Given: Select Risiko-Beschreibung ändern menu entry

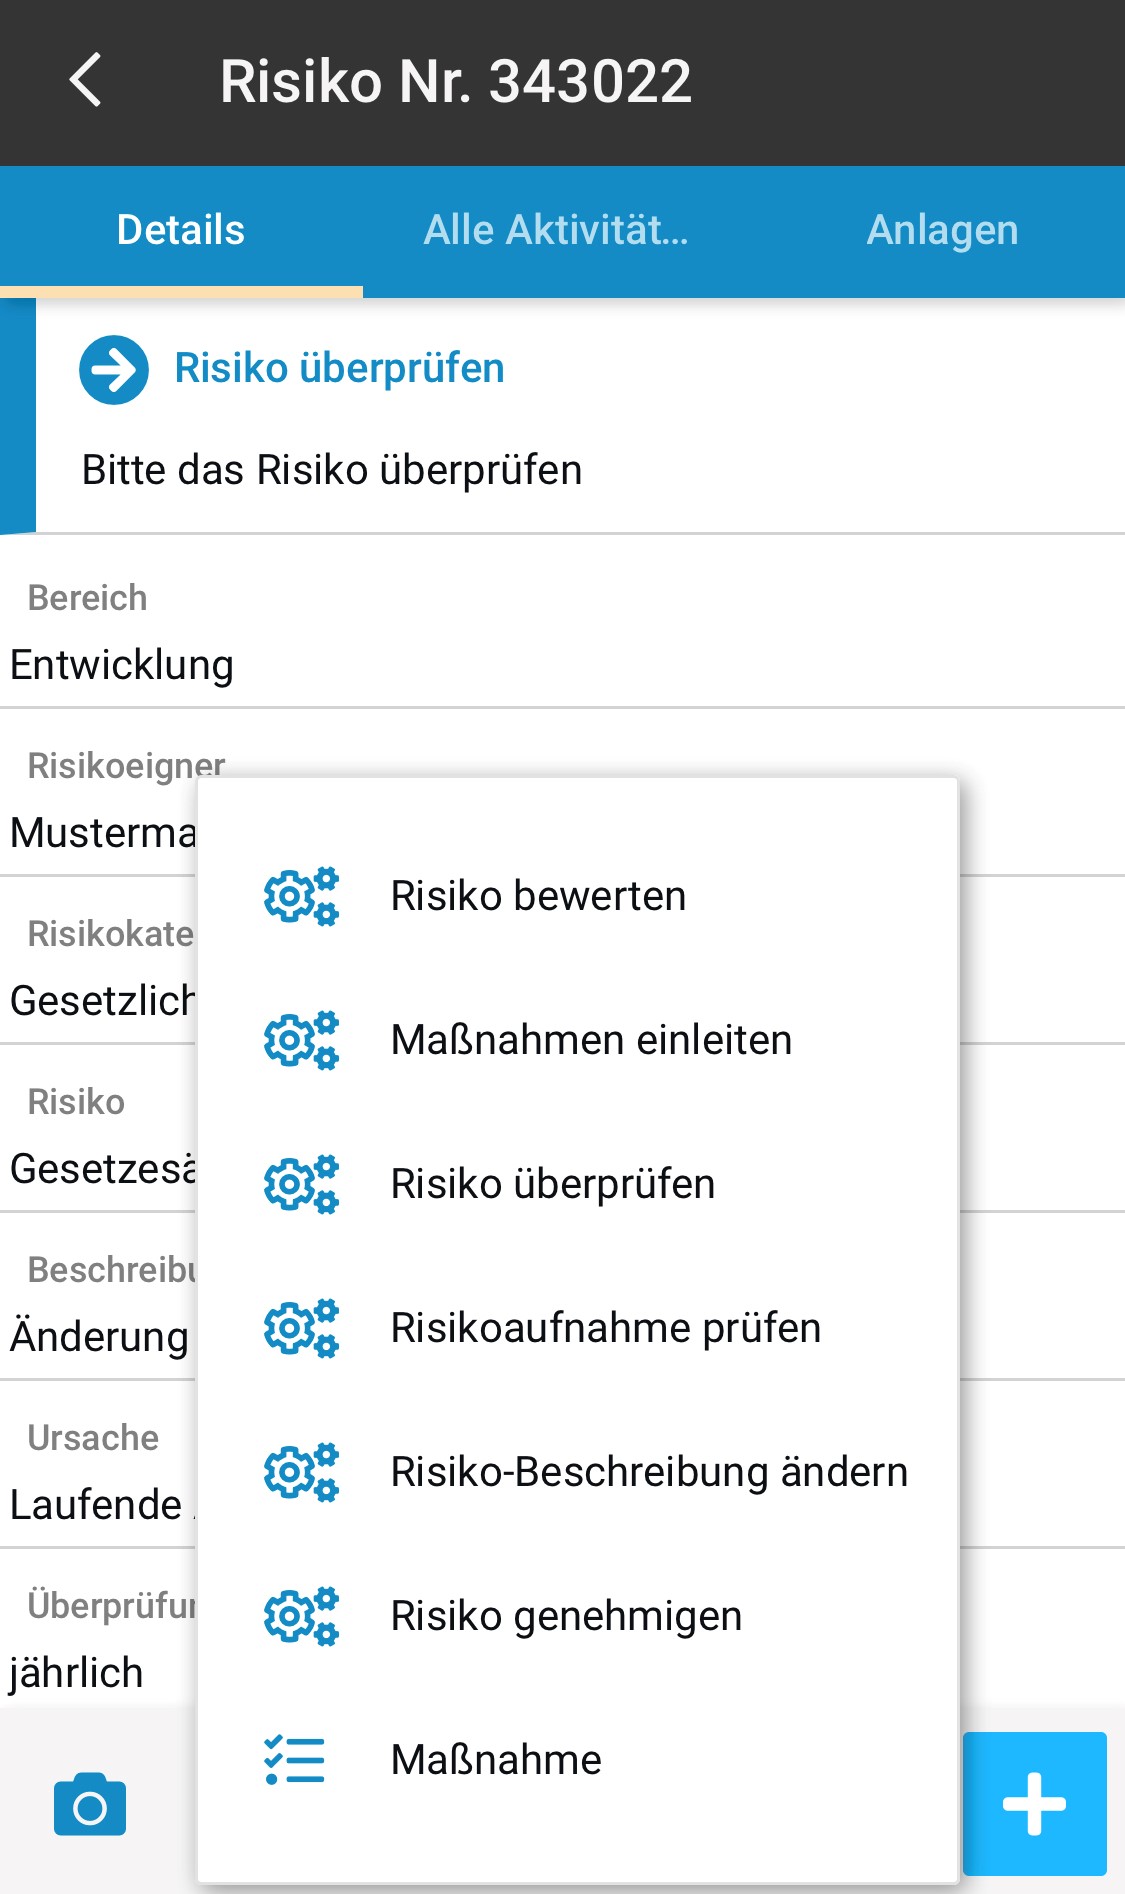Looking at the screenshot, I should point(649,1472).
